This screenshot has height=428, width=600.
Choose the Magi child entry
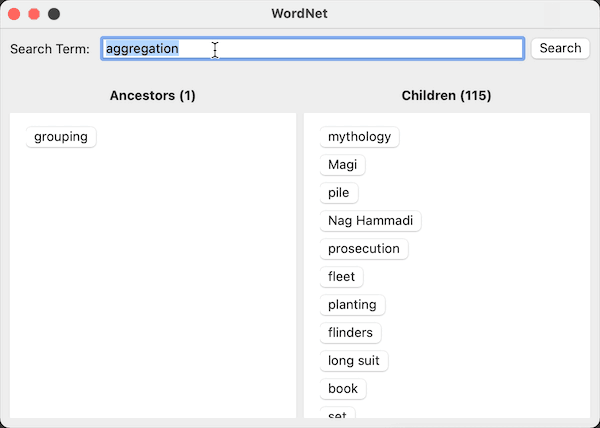(x=342, y=165)
